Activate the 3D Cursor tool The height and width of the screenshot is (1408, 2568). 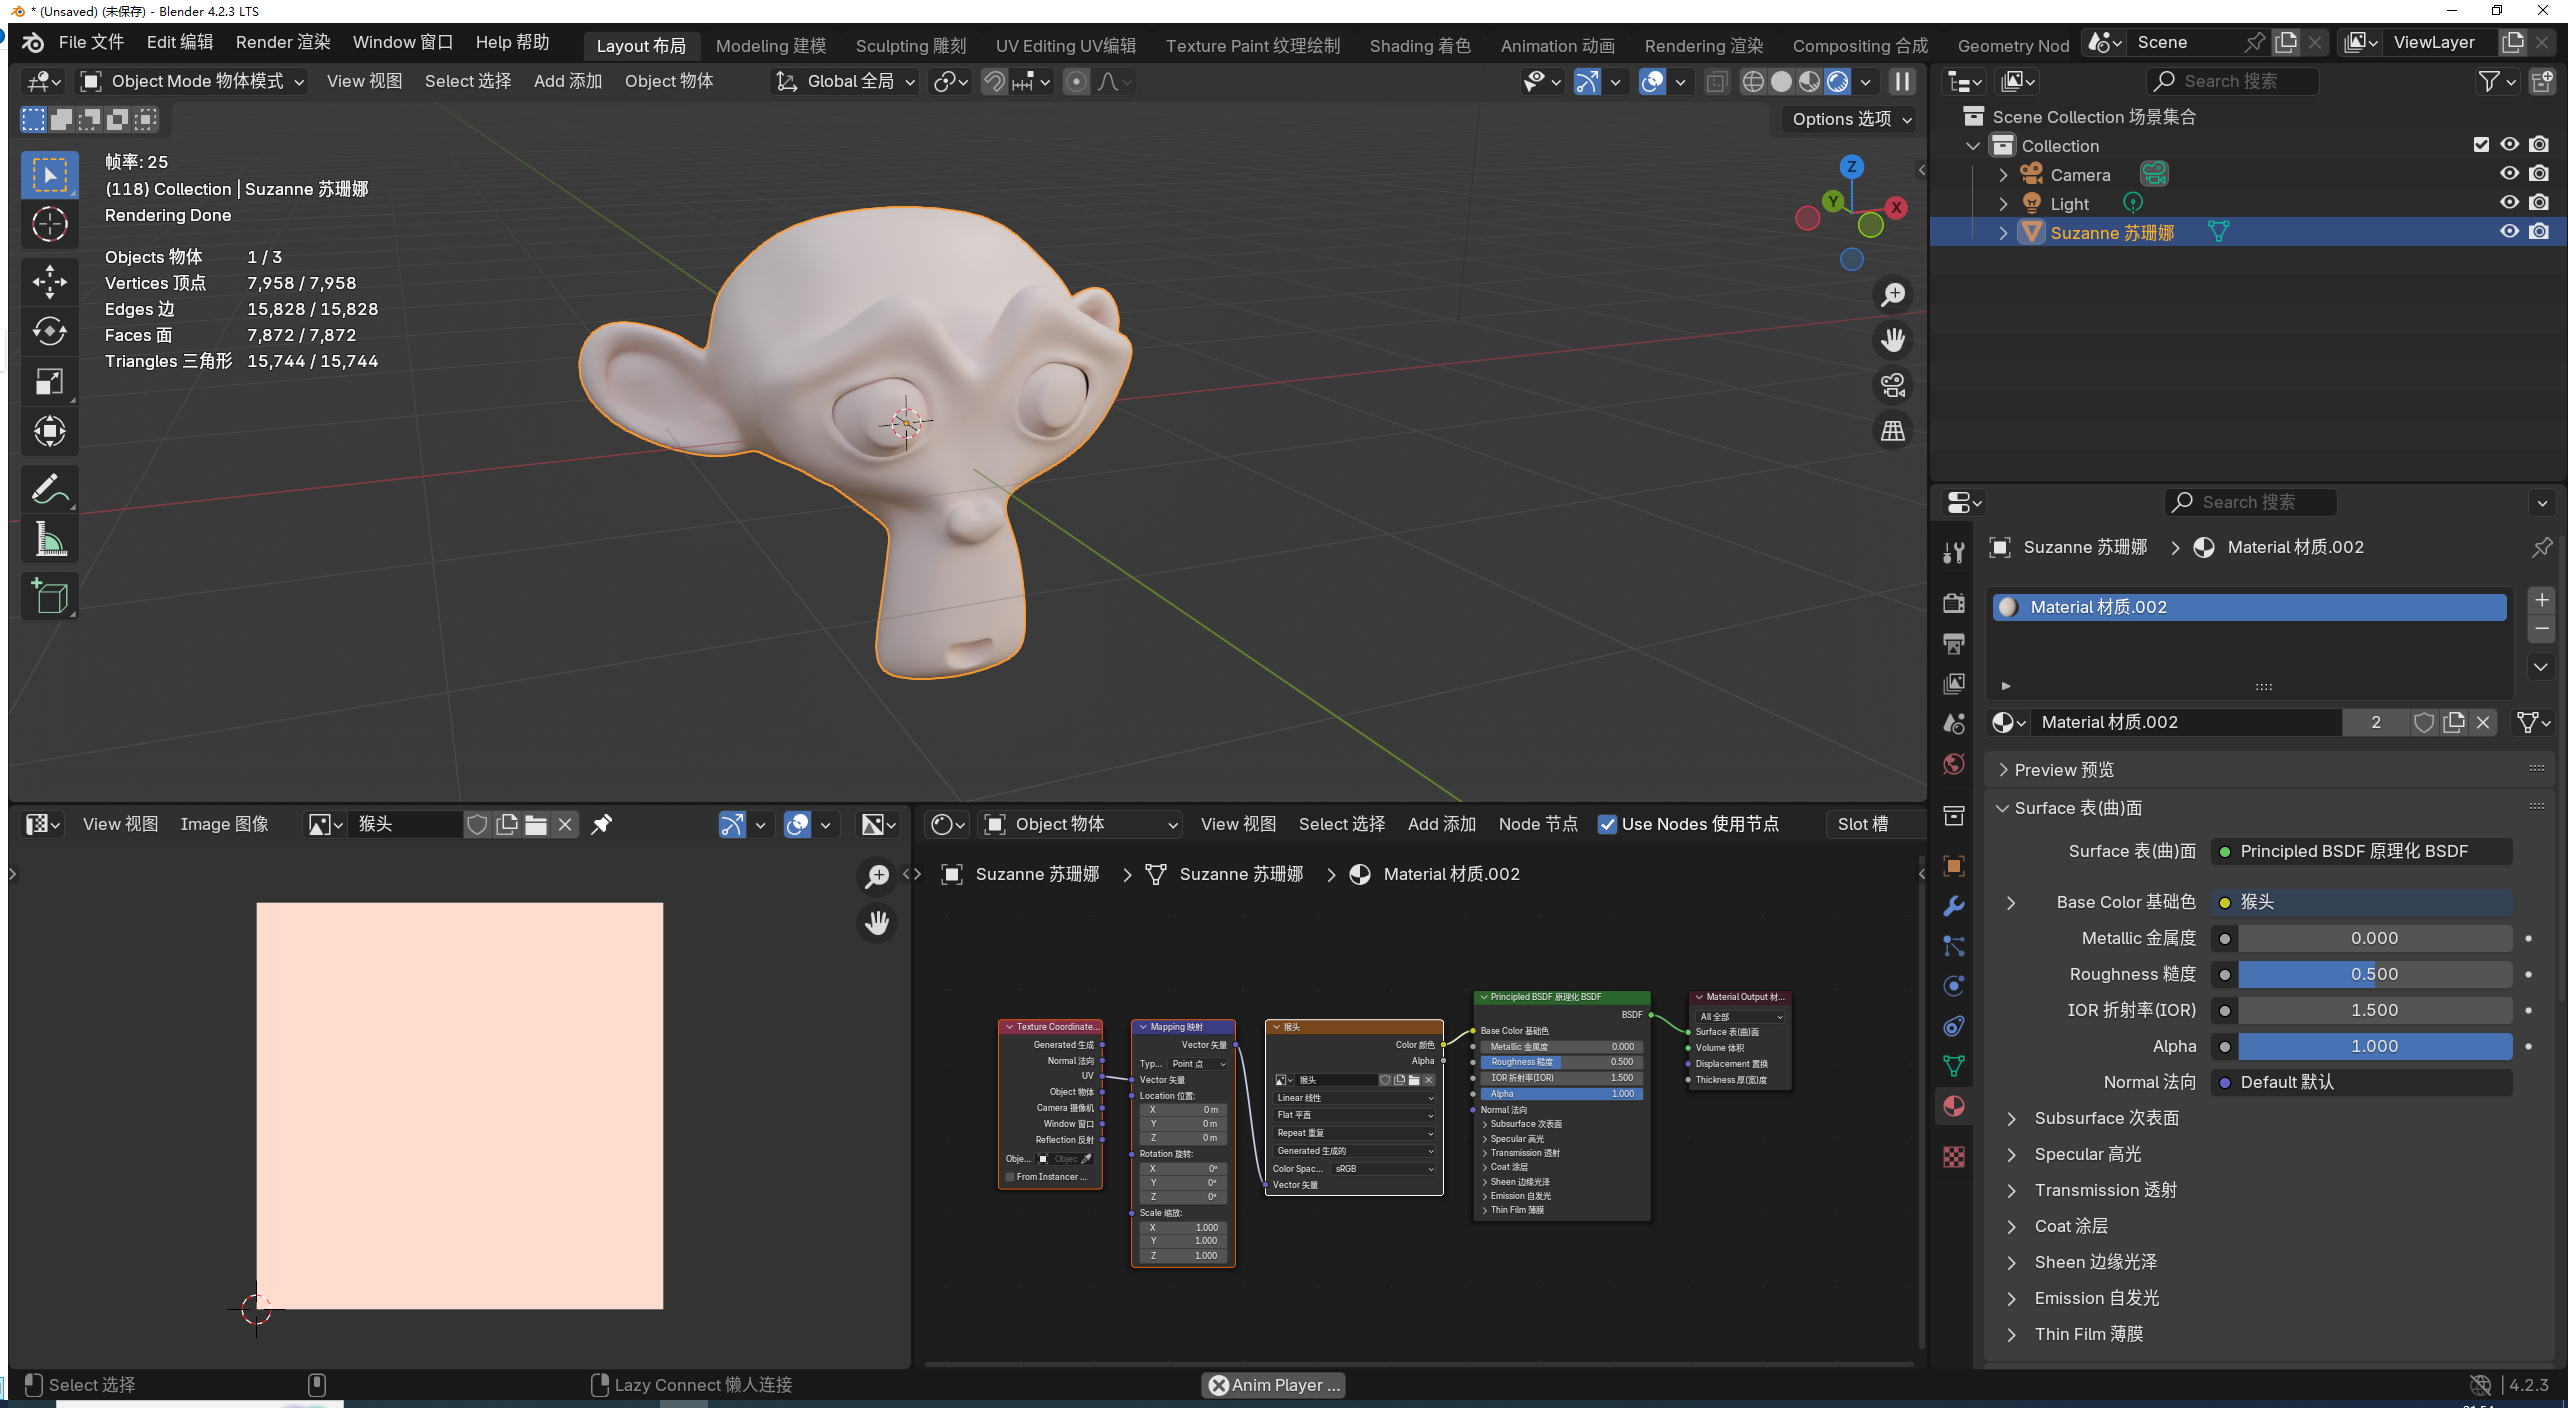click(49, 225)
